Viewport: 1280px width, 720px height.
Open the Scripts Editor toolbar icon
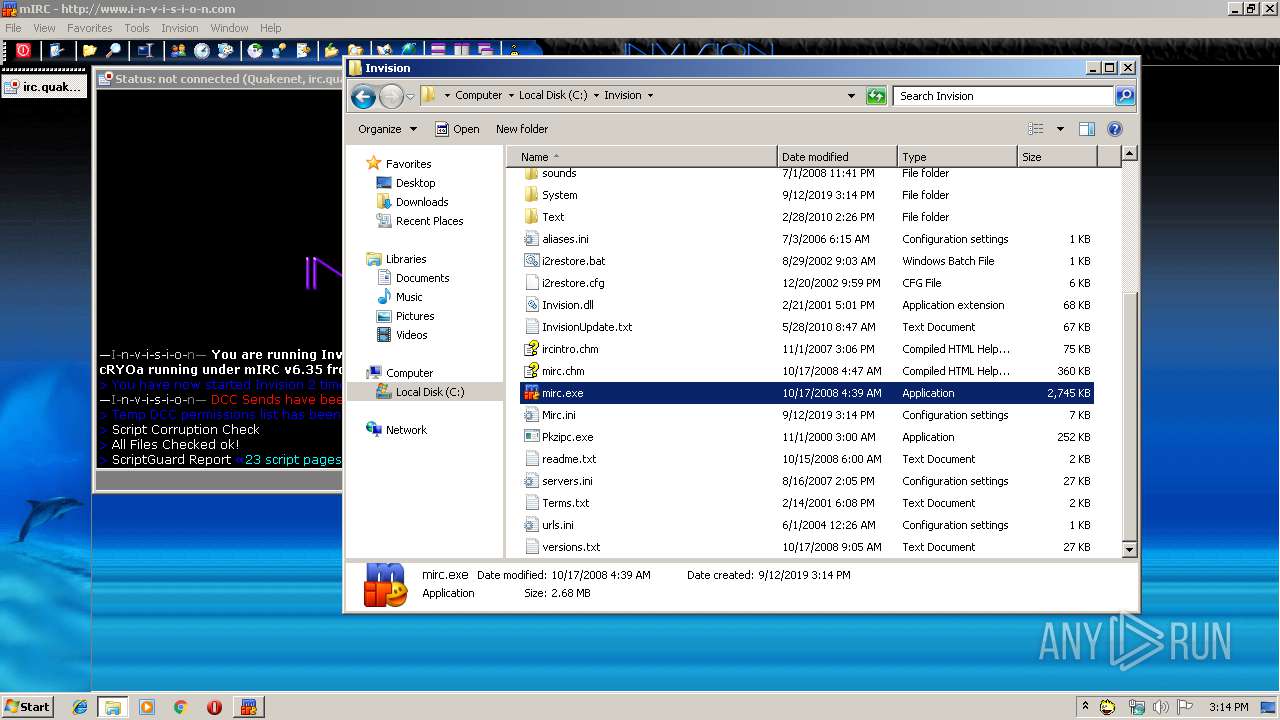[x=146, y=50]
